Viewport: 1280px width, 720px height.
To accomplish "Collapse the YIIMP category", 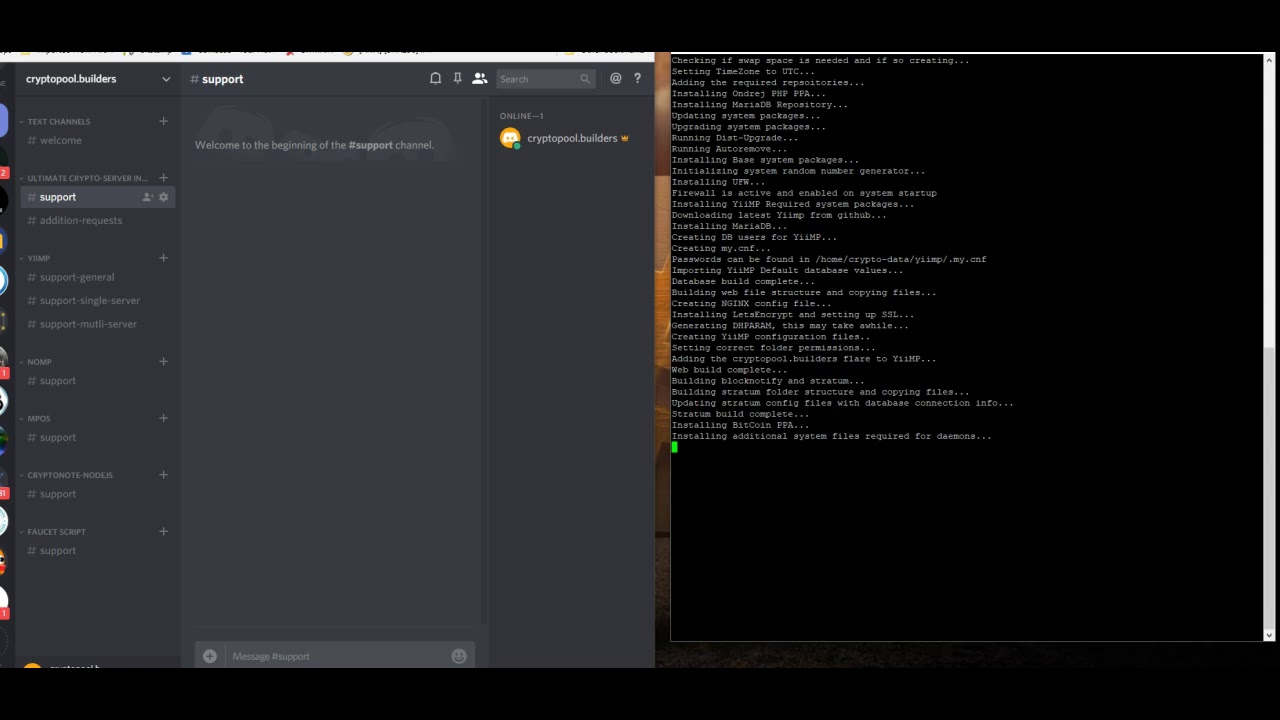I will 34,258.
